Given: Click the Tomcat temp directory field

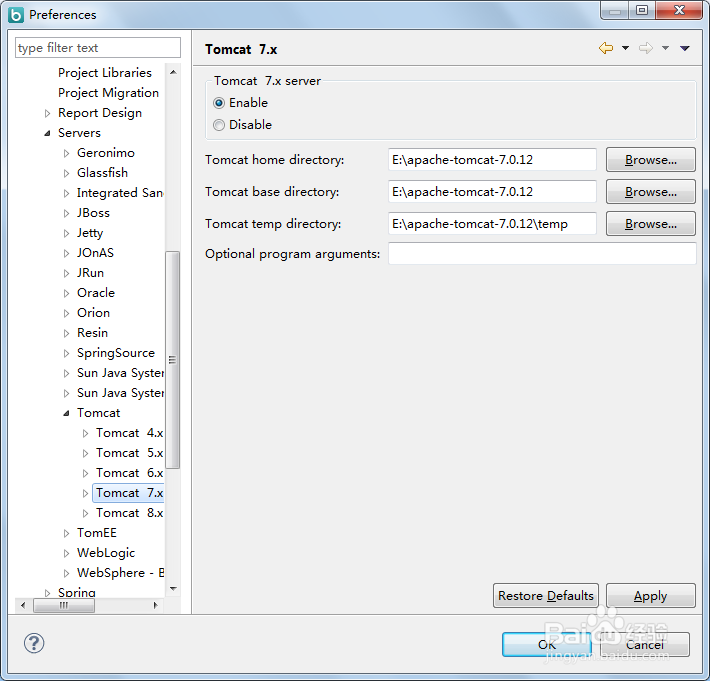Looking at the screenshot, I should 492,224.
